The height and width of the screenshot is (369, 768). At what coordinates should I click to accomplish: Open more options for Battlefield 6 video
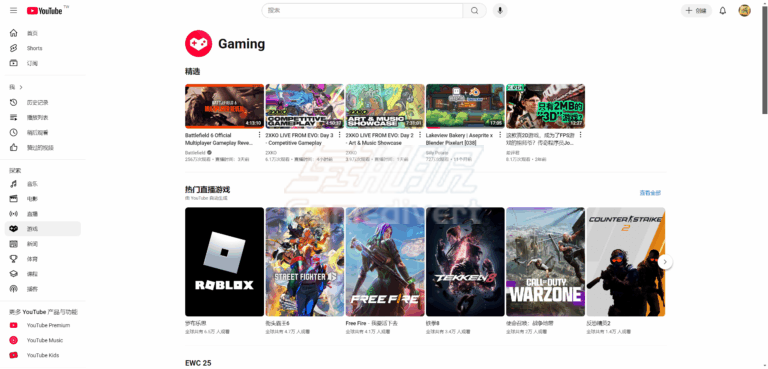(260, 135)
